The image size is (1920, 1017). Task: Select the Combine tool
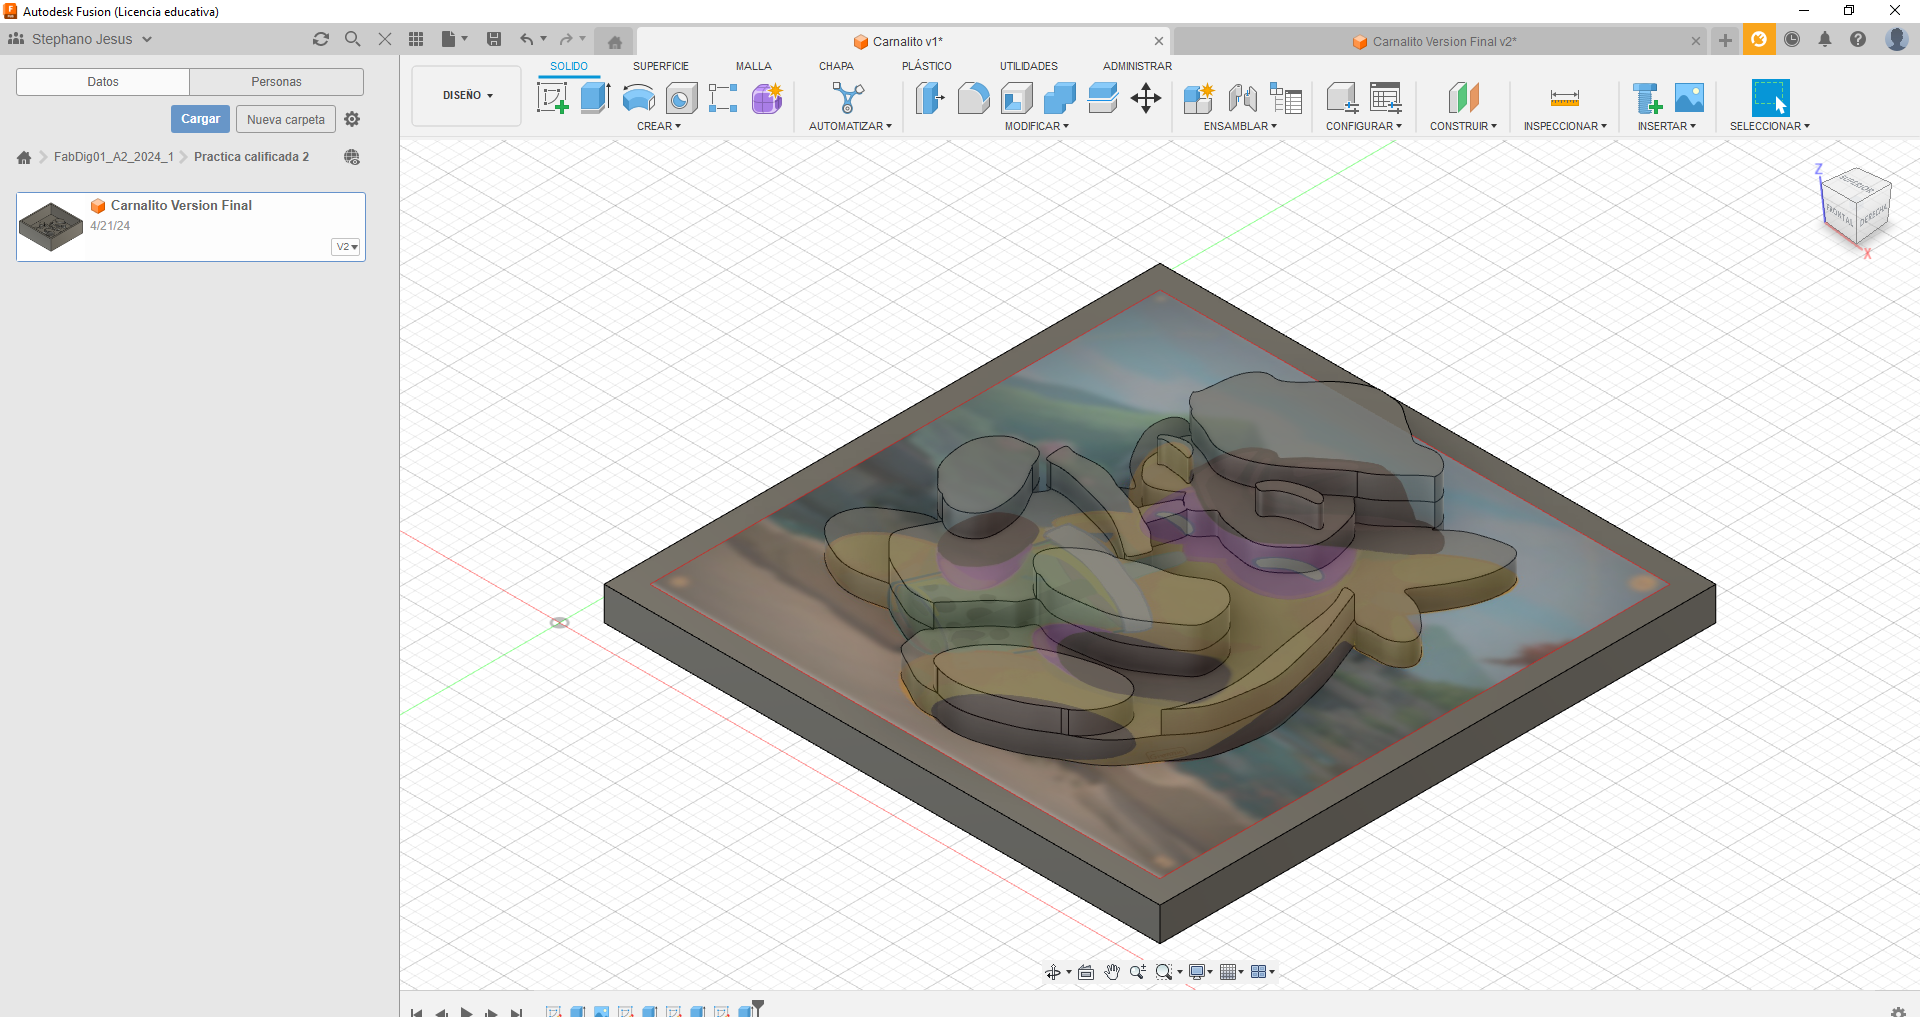[1059, 98]
